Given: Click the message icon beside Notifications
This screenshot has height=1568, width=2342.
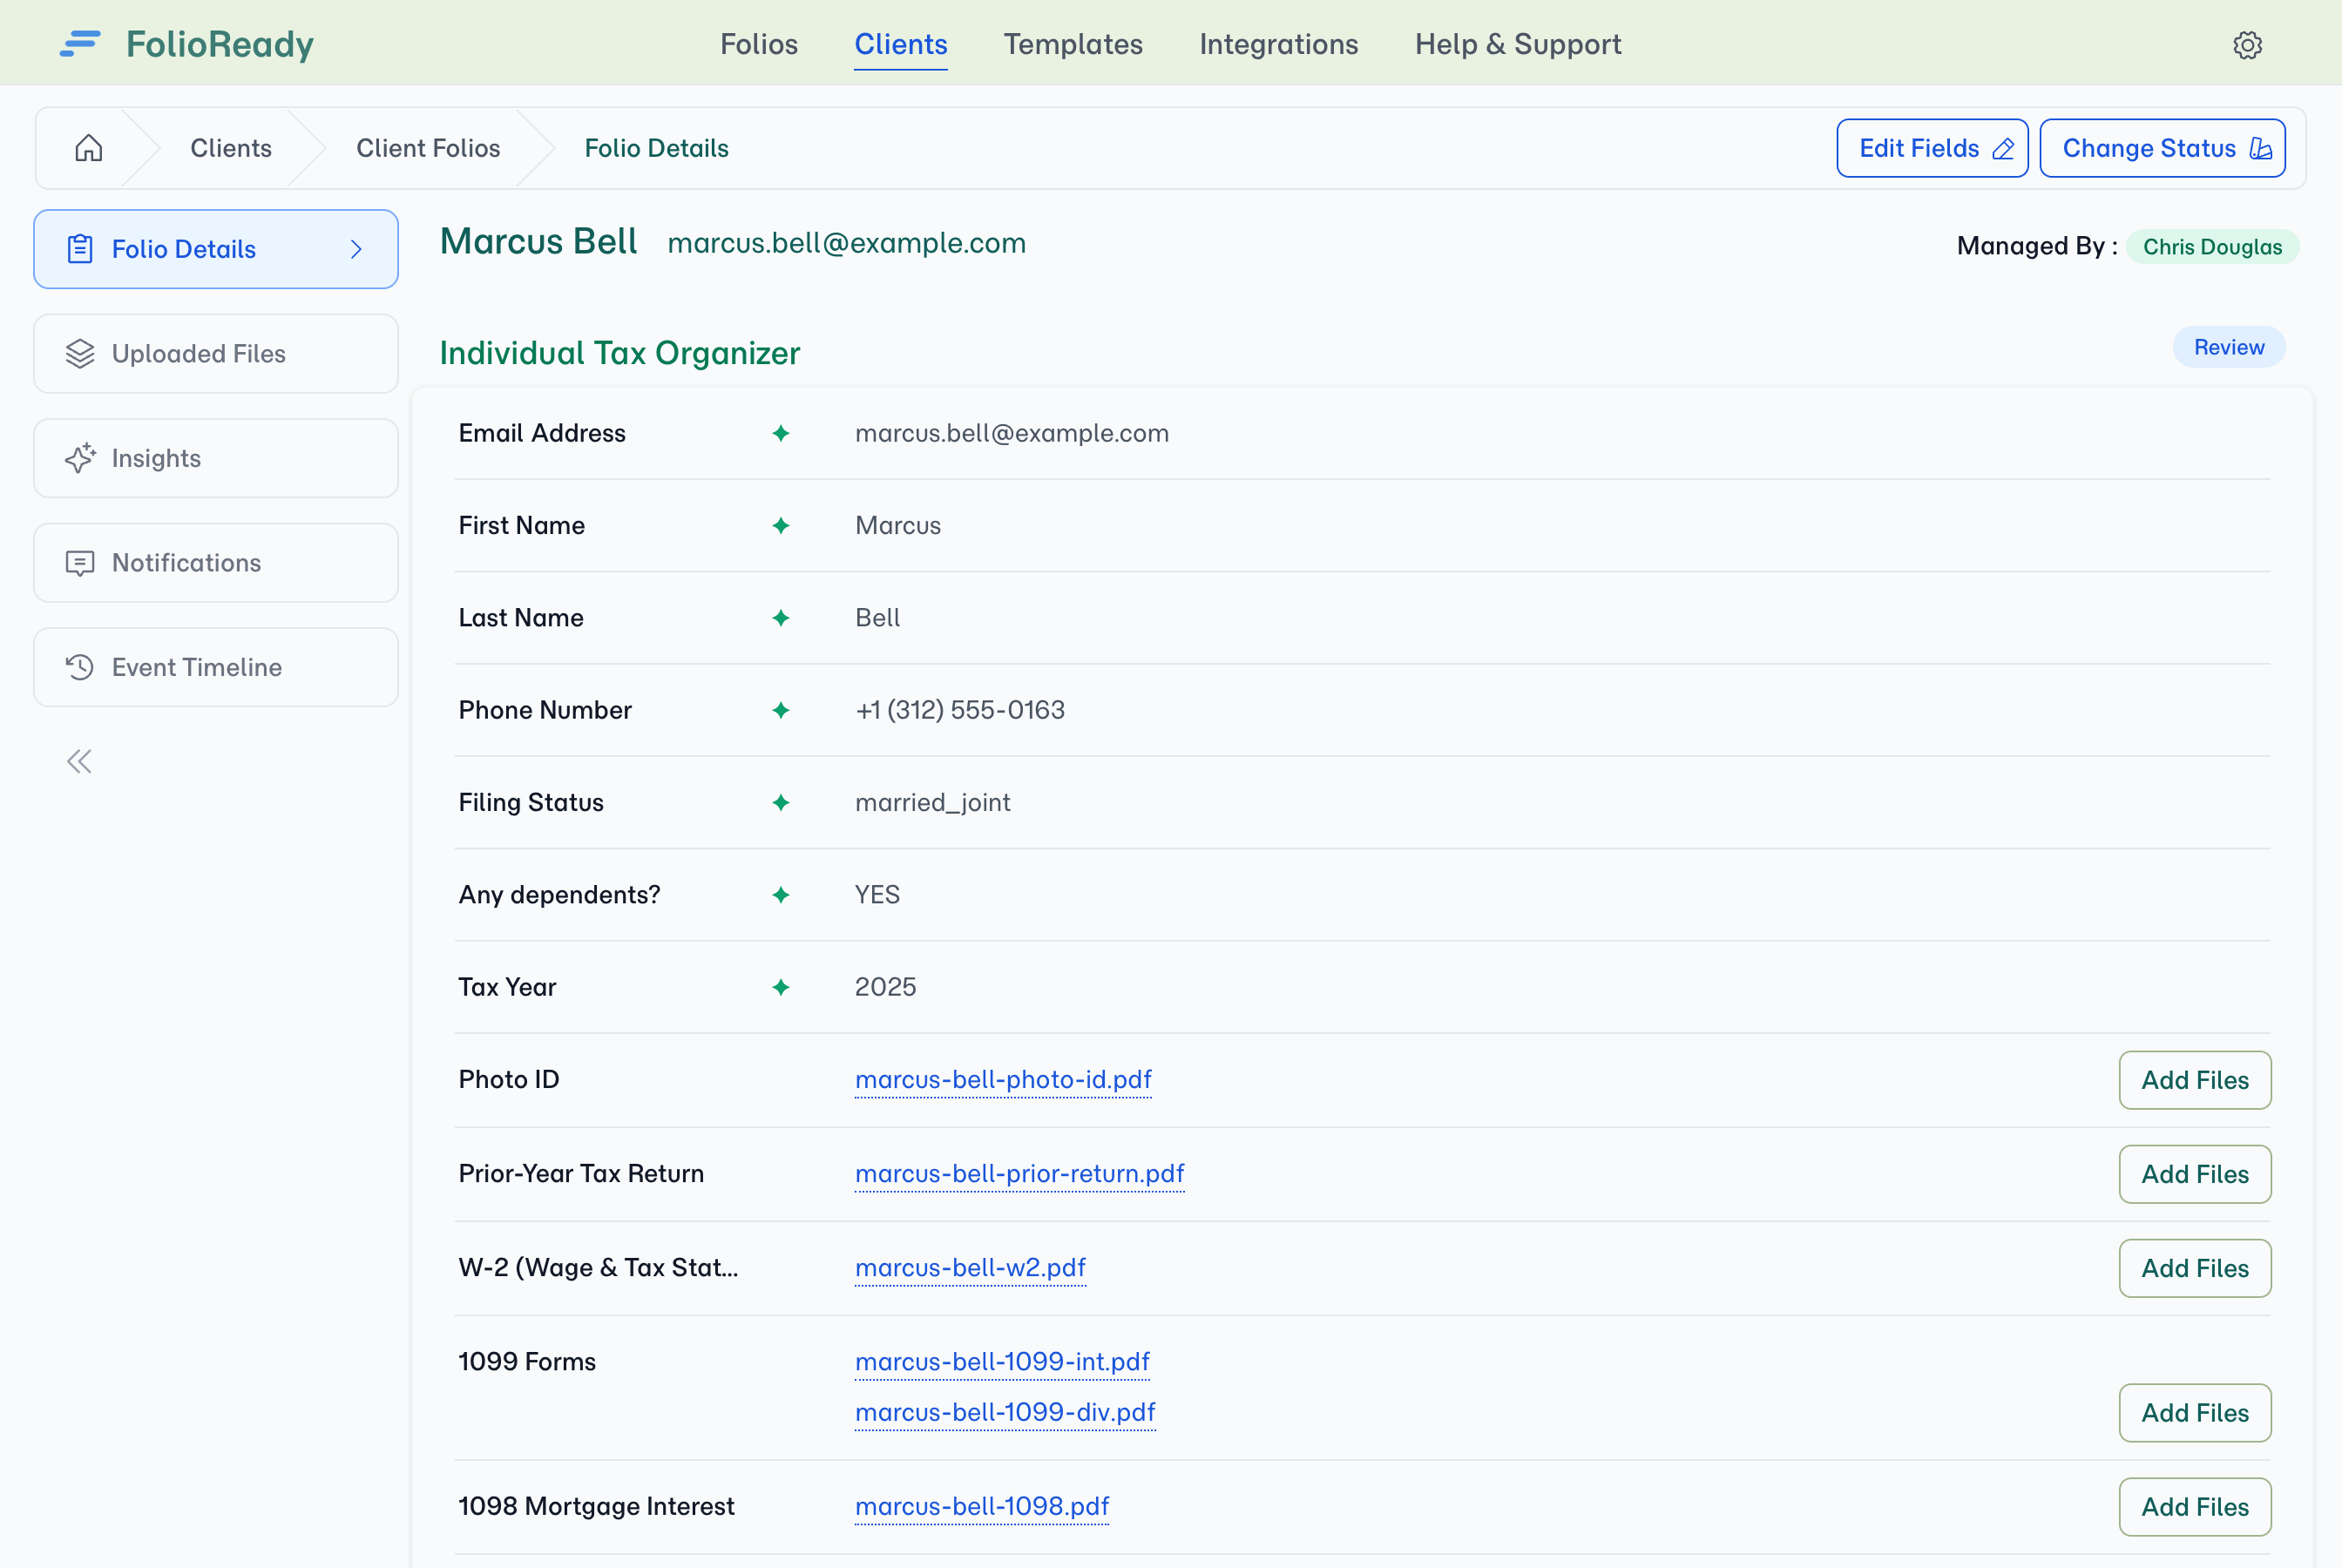Looking at the screenshot, I should (80, 563).
